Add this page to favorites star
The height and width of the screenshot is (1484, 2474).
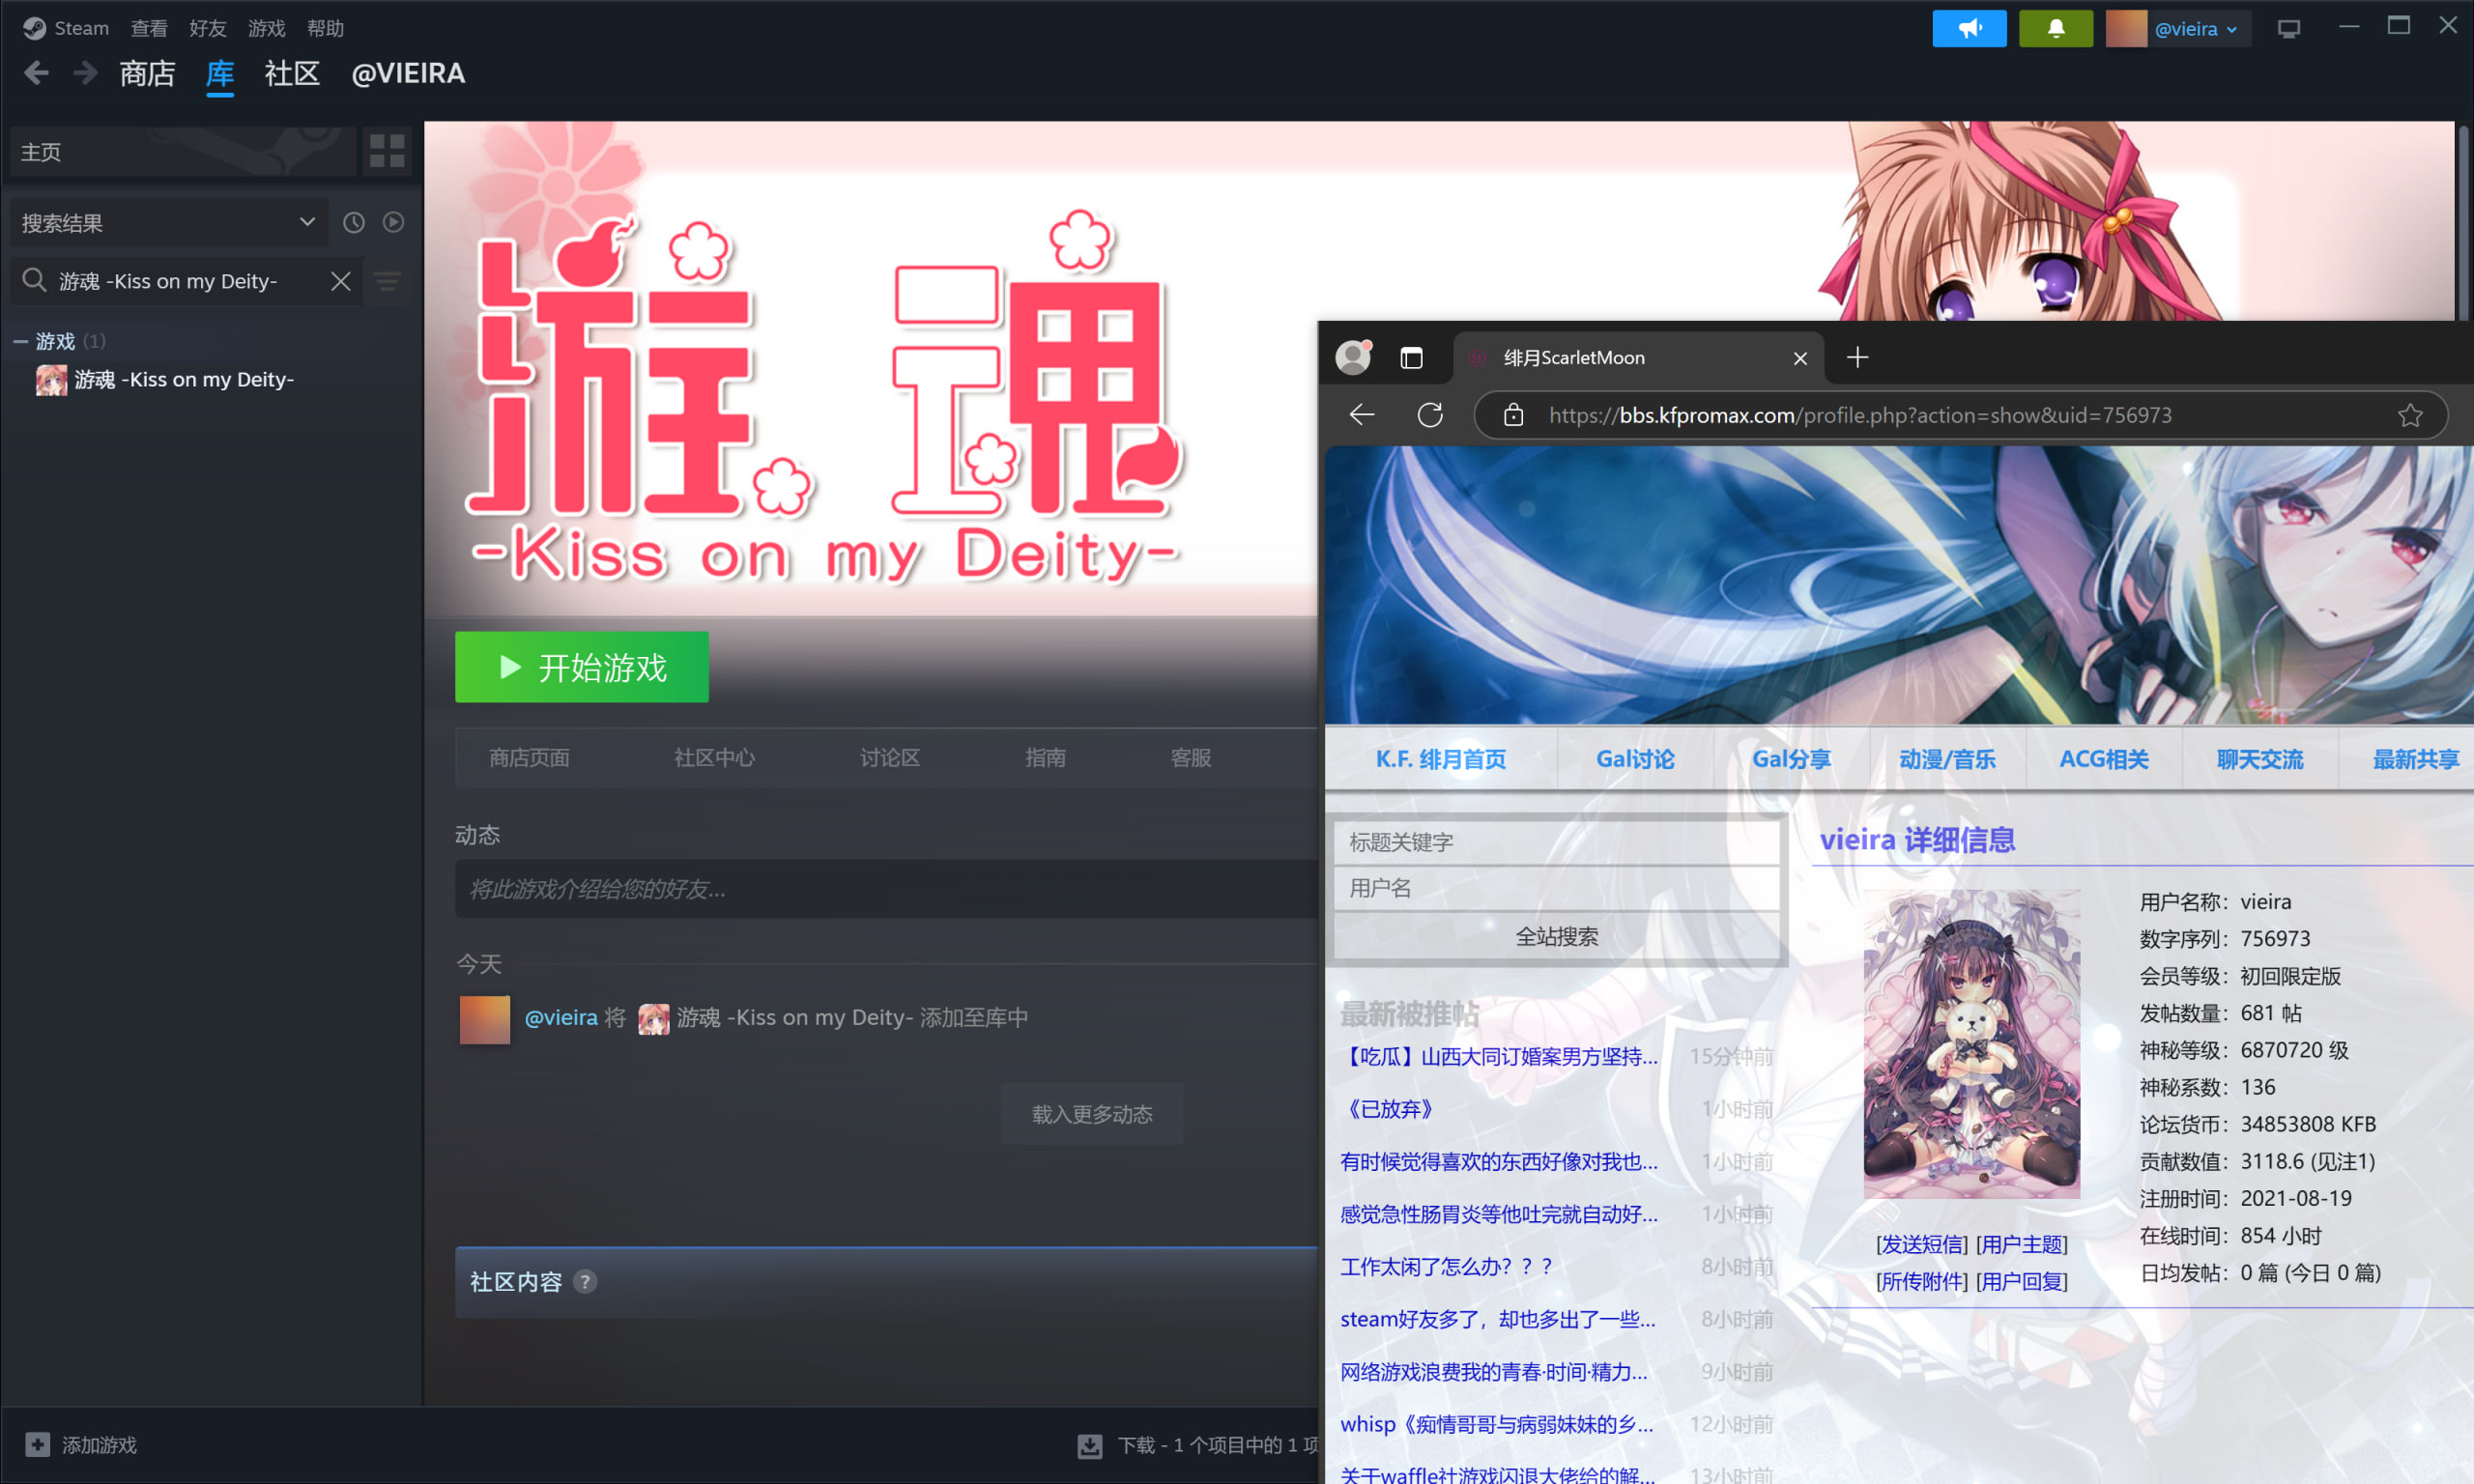(2410, 414)
